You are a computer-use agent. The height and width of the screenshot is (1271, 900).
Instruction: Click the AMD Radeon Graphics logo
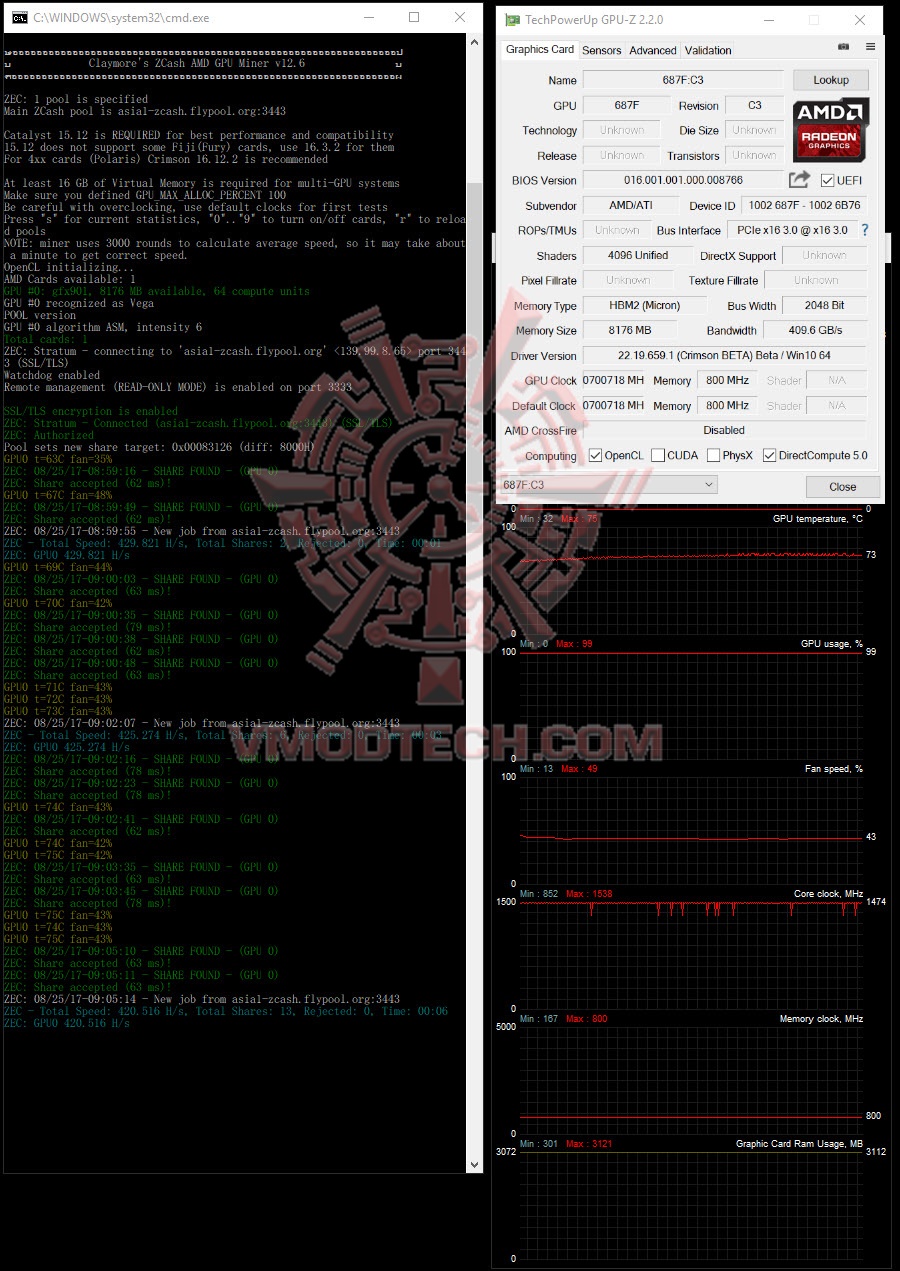[830, 130]
